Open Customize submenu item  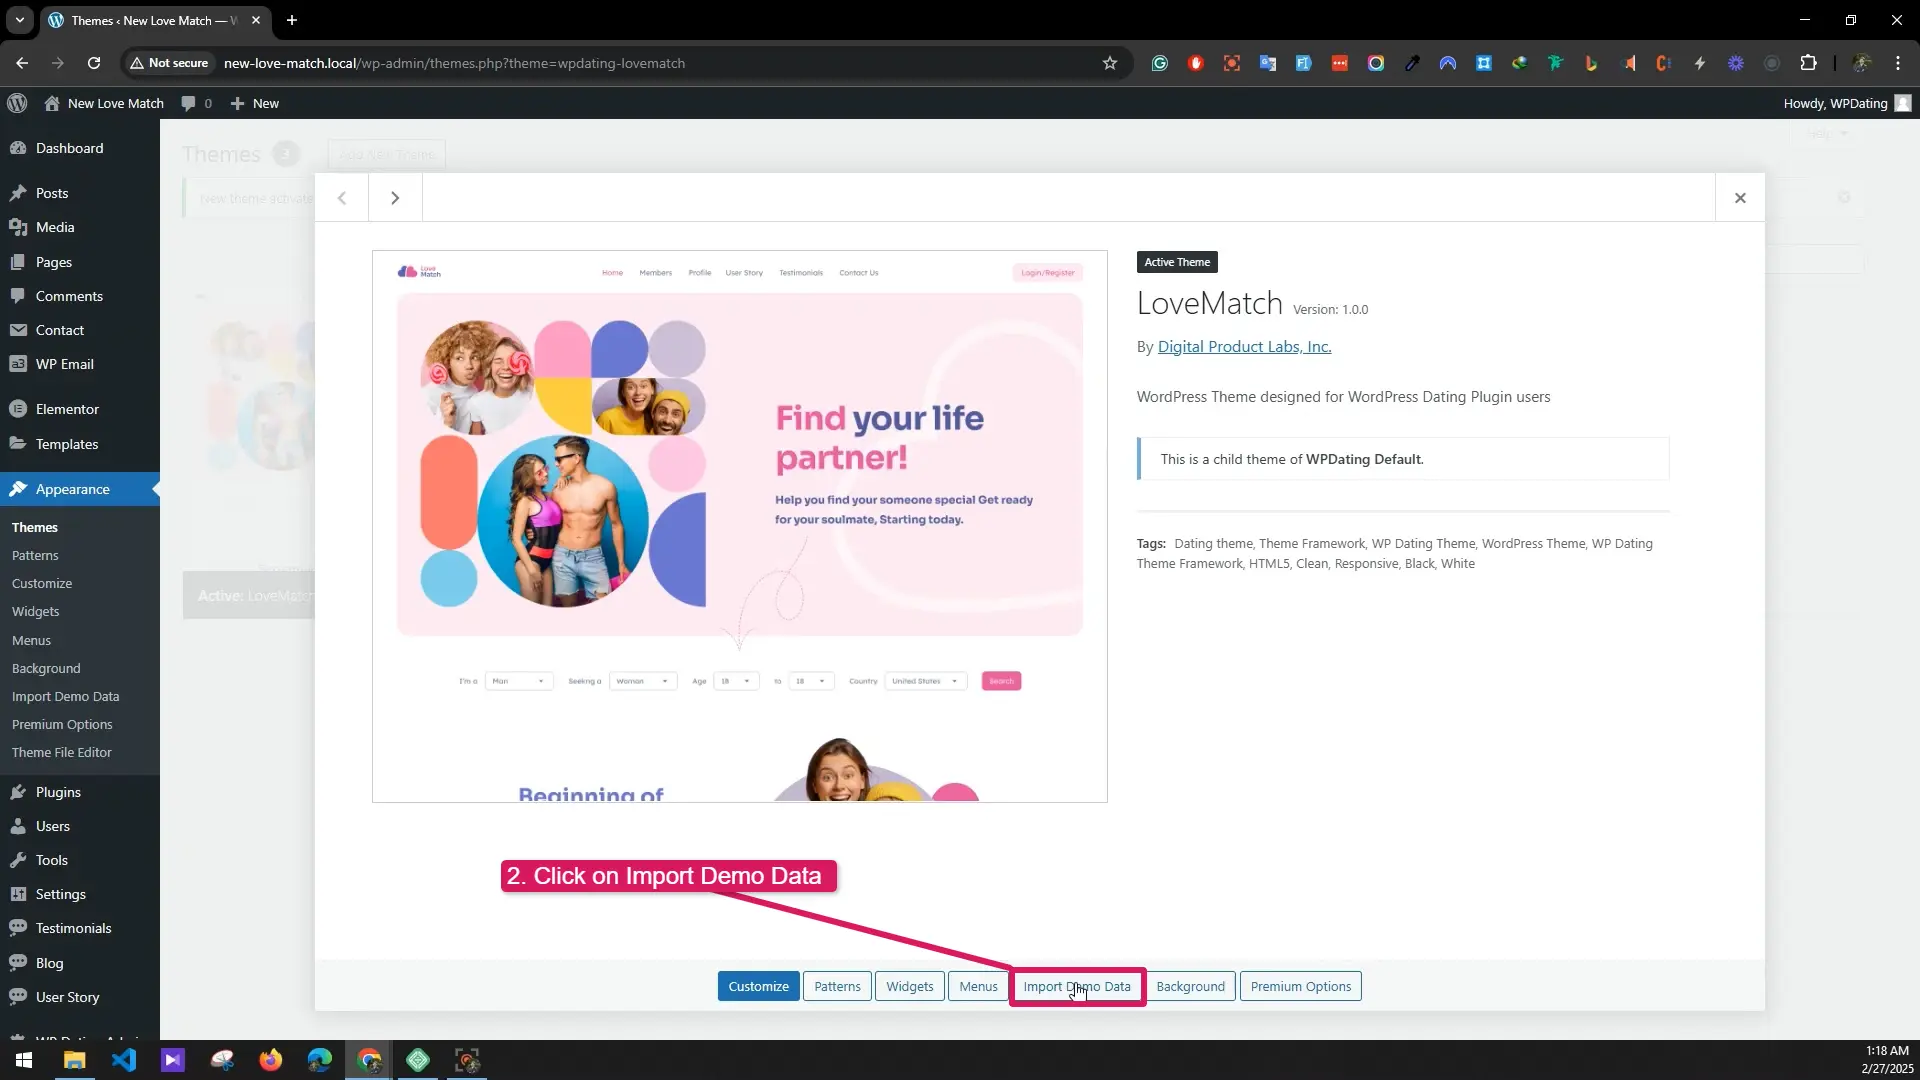click(42, 583)
